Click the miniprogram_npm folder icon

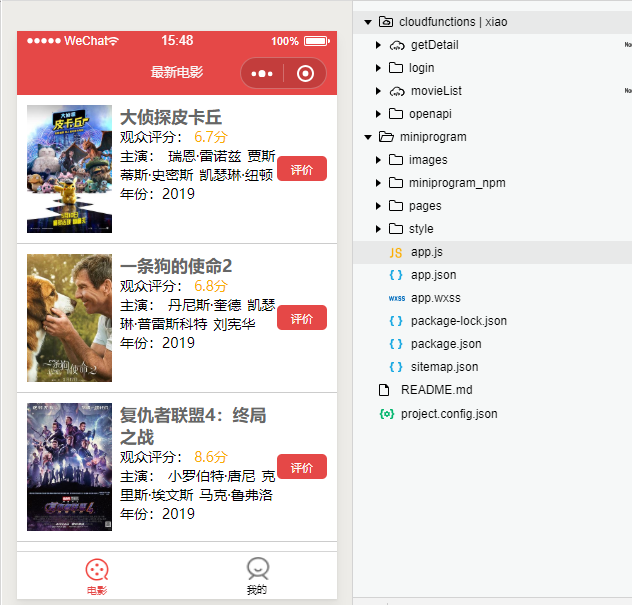tap(396, 183)
